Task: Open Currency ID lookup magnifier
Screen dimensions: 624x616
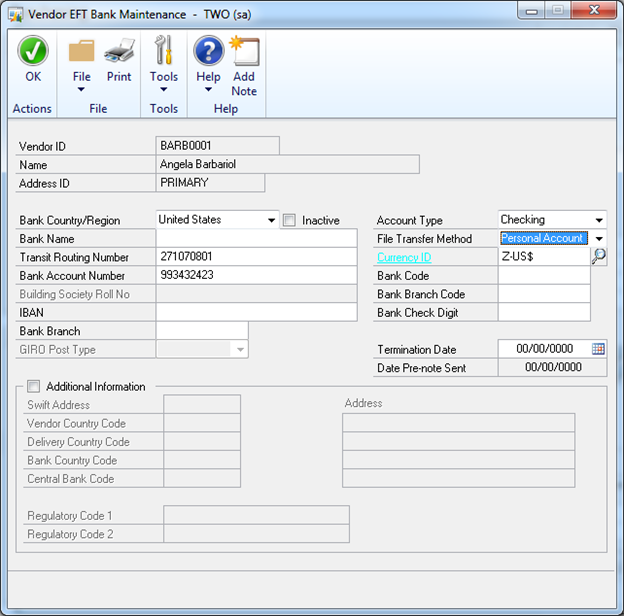Action: [x=599, y=257]
